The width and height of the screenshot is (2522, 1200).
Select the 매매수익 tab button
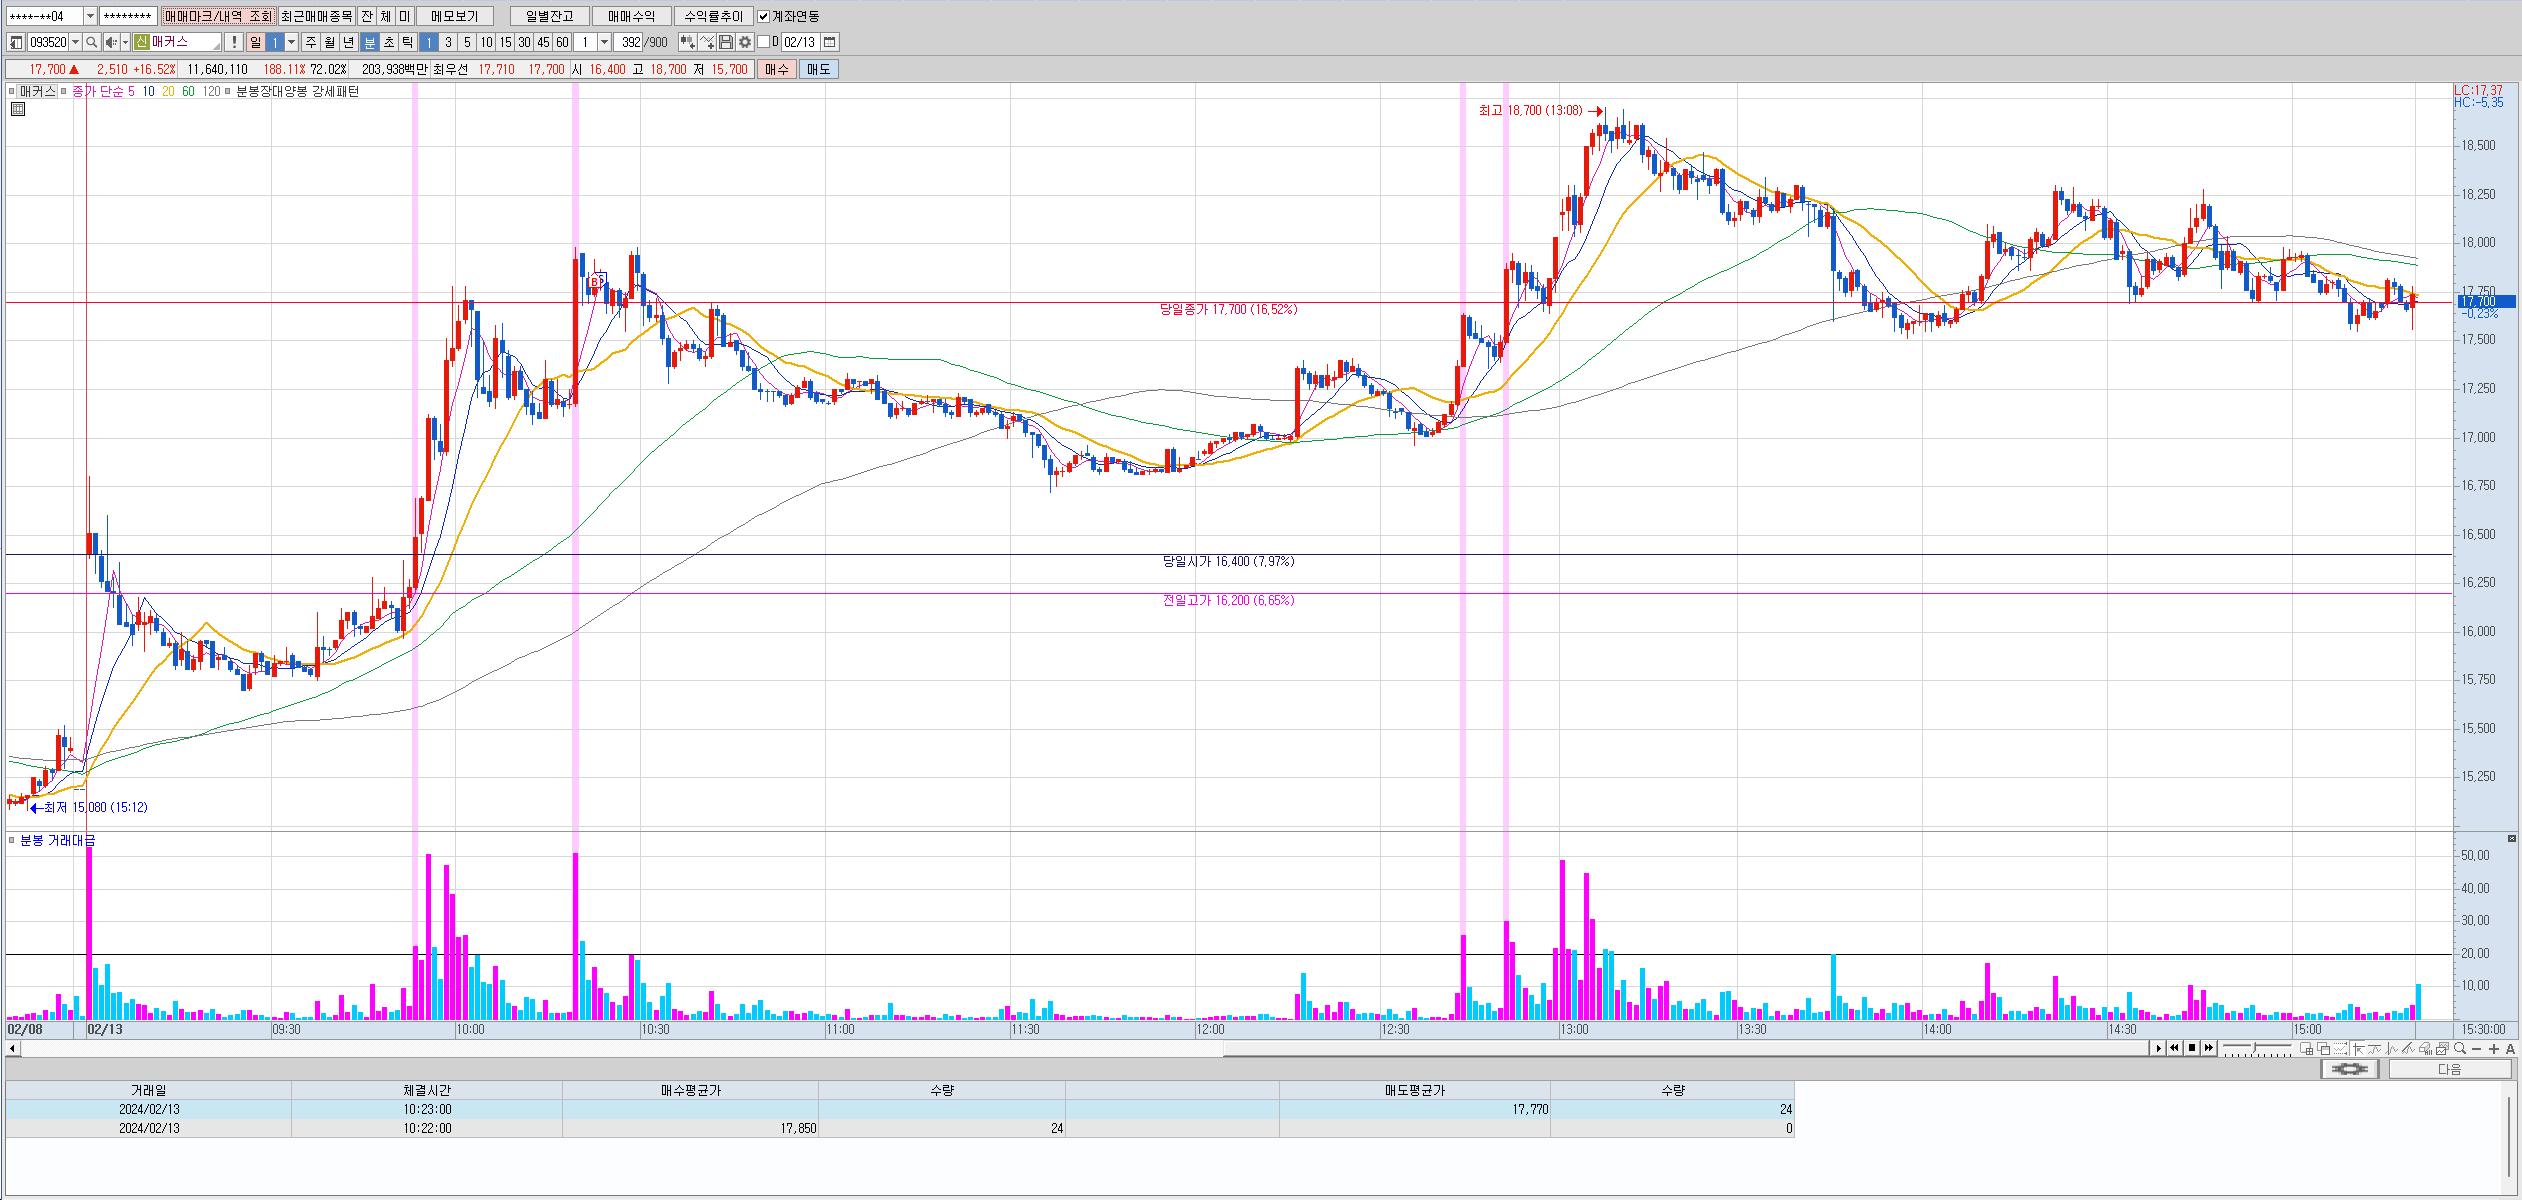[x=630, y=16]
